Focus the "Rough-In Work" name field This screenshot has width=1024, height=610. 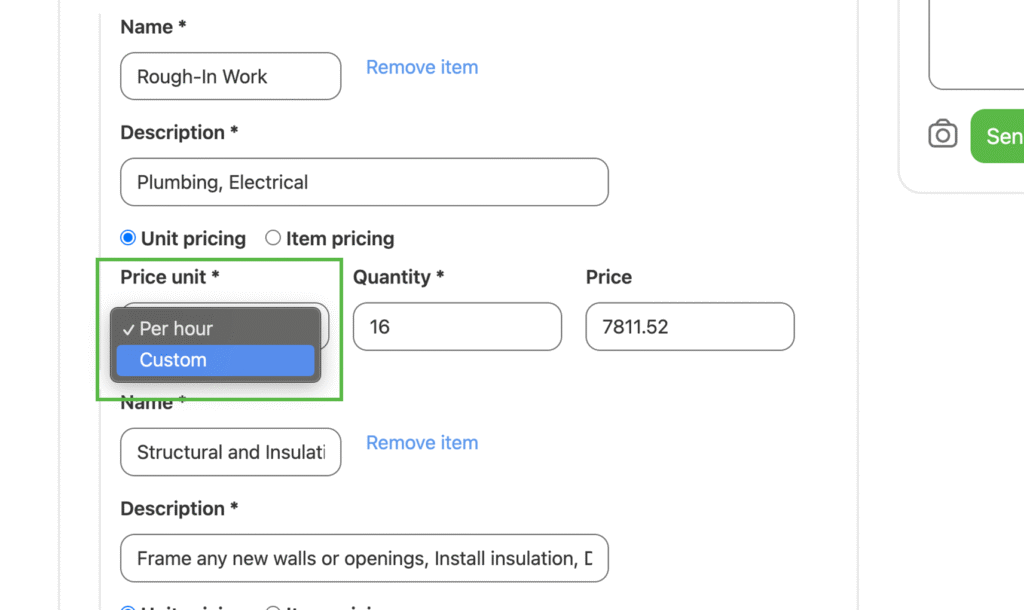(x=230, y=76)
